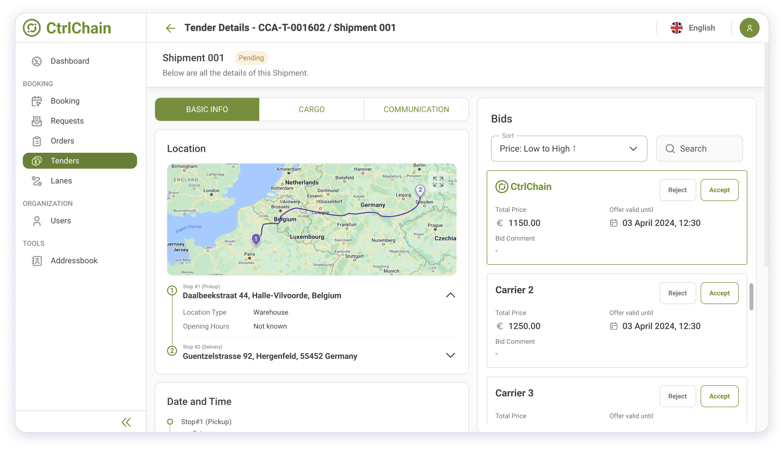
Task: Expand the map to fullscreen
Action: tap(438, 182)
